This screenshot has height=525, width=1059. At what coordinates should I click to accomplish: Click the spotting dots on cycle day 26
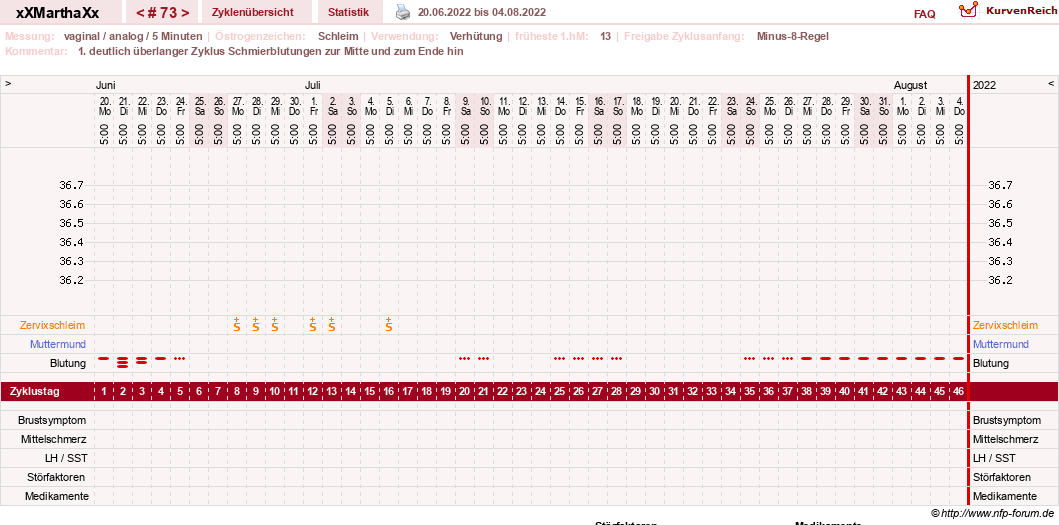click(578, 358)
